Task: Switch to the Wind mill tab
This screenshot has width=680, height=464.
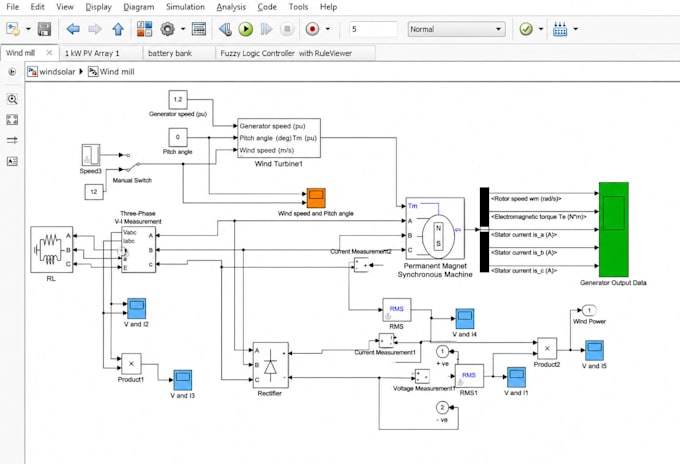Action: [20, 53]
